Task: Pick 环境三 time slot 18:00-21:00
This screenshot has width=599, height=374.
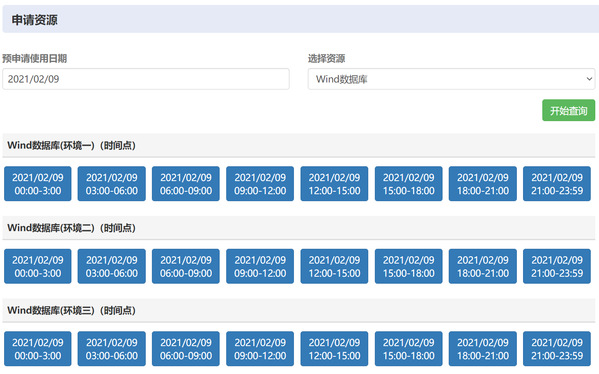Action: (482, 349)
